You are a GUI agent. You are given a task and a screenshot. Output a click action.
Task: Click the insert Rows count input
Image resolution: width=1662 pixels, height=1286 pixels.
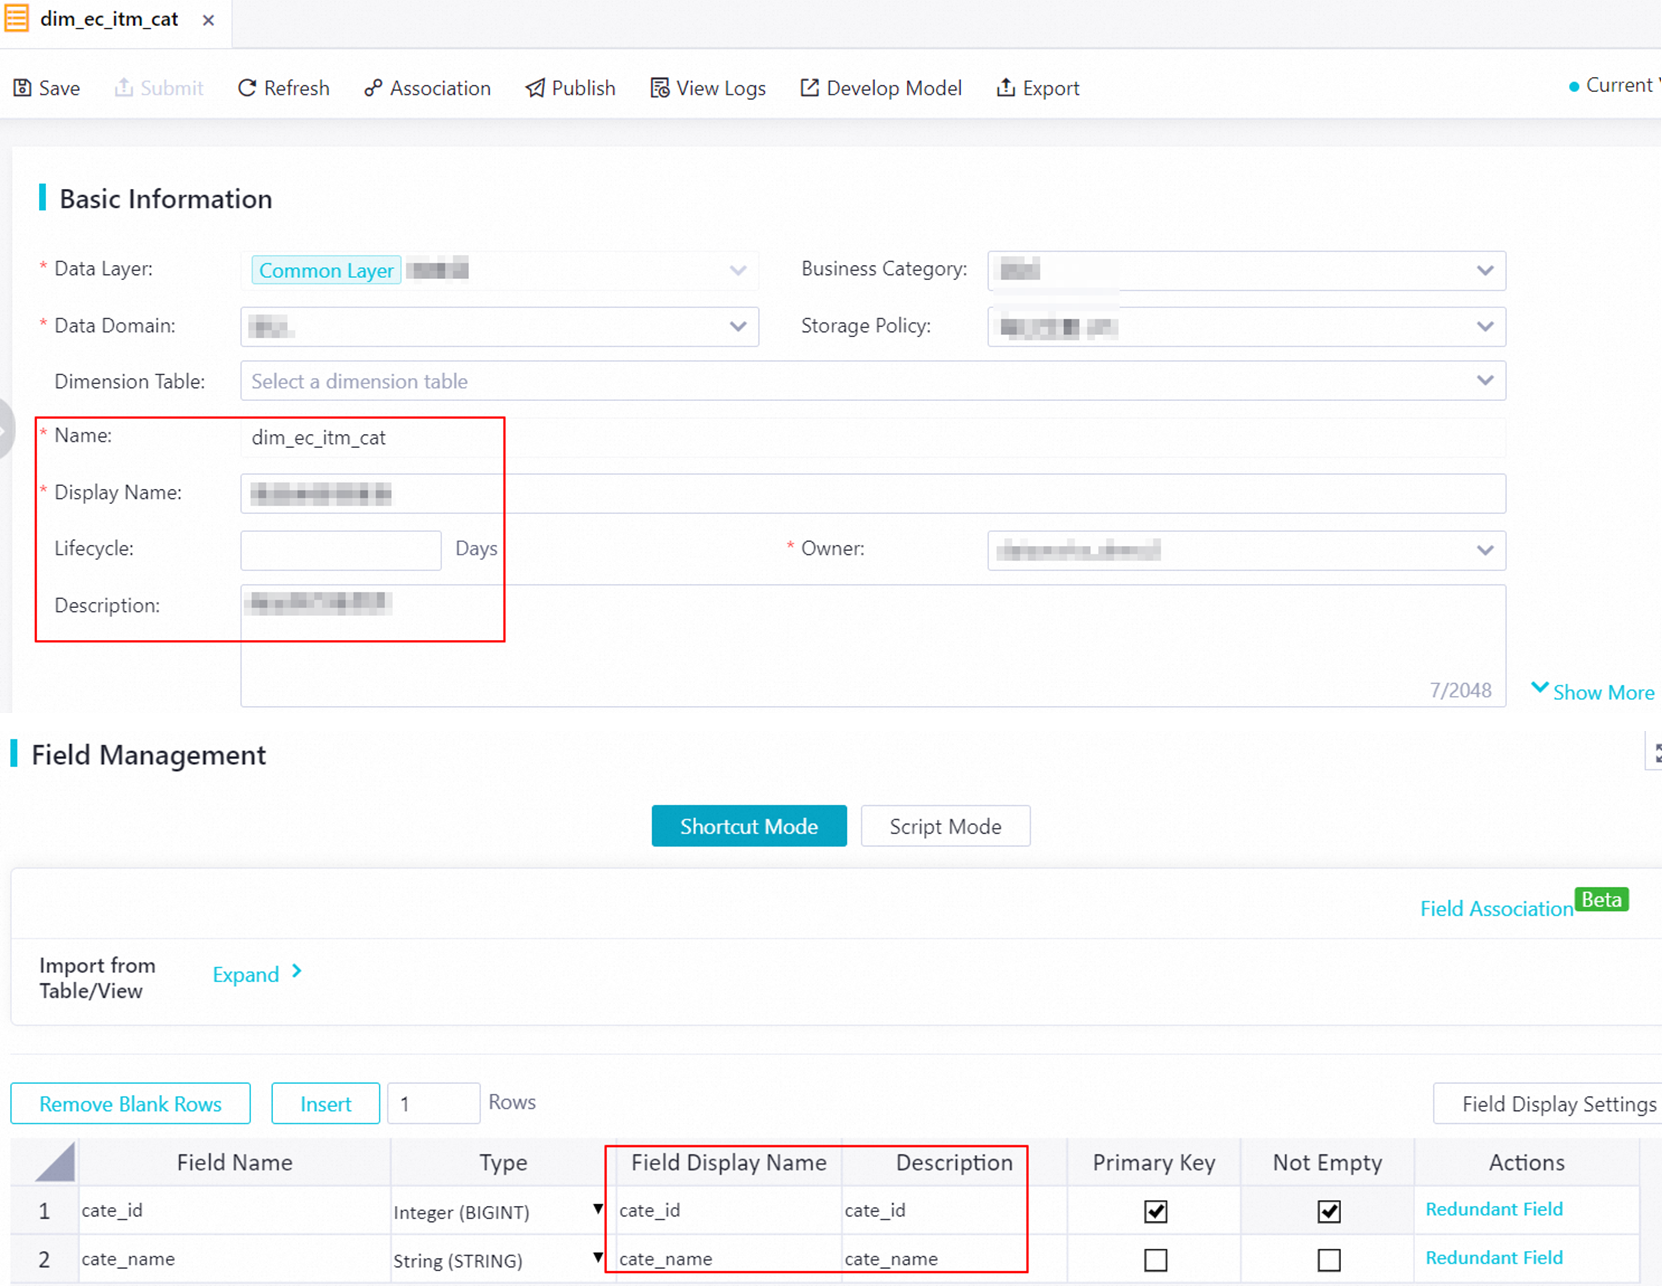click(433, 1104)
